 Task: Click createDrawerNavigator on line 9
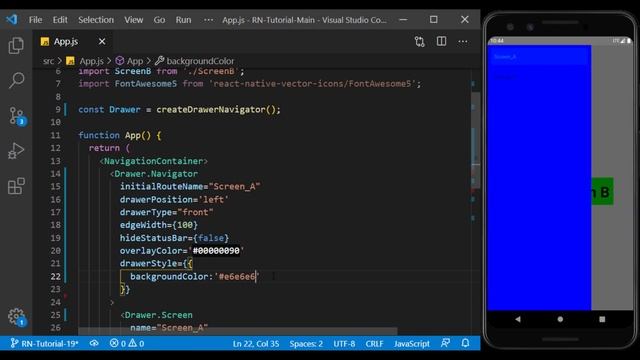pyautogui.click(x=211, y=109)
